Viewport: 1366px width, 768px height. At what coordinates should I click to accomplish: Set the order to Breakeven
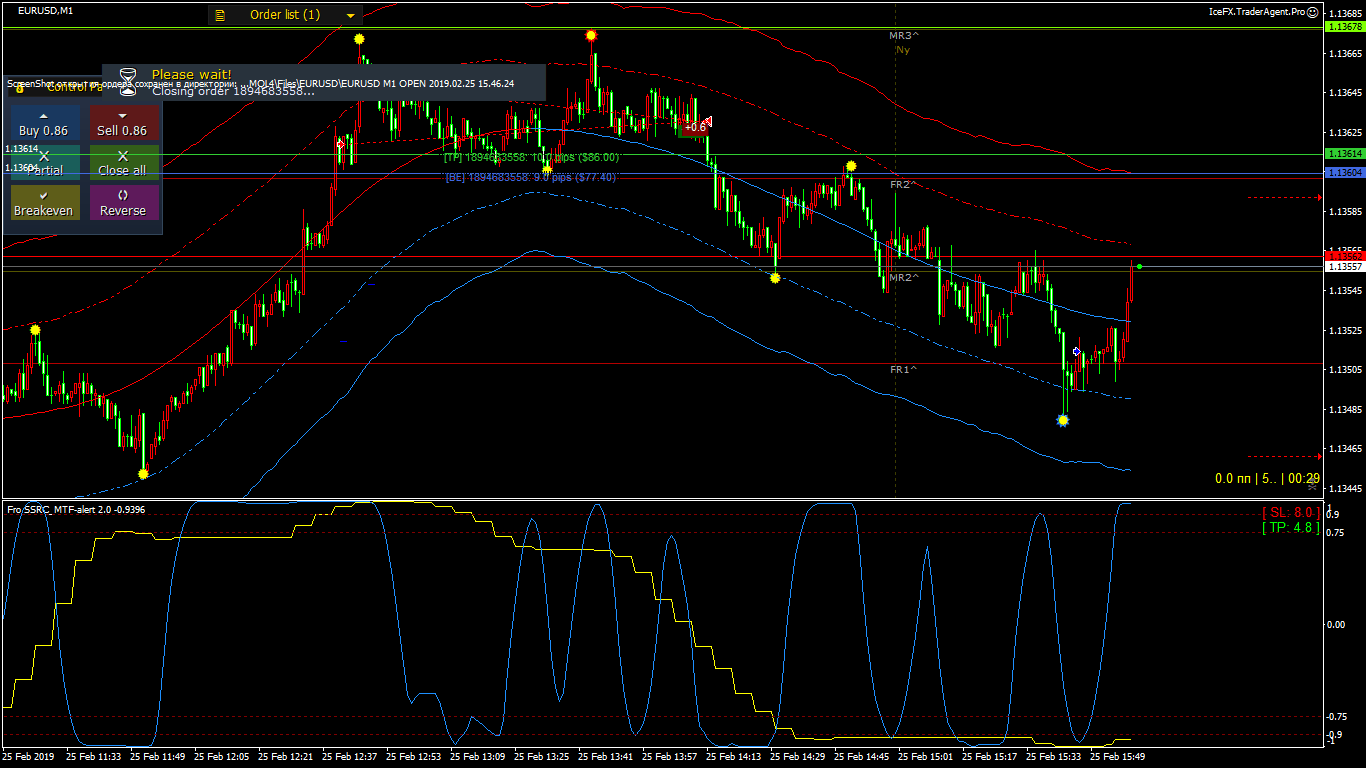click(43, 204)
